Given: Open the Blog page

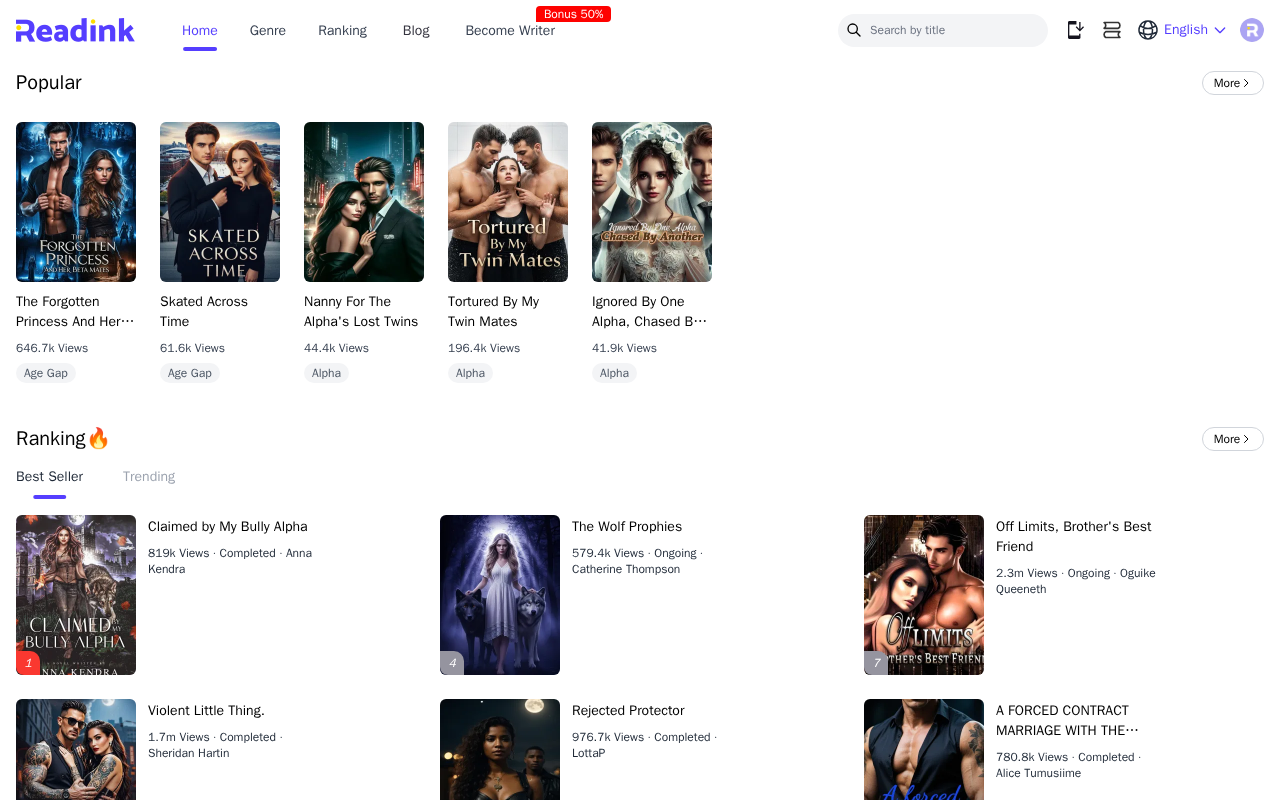Looking at the screenshot, I should pyautogui.click(x=416, y=30).
